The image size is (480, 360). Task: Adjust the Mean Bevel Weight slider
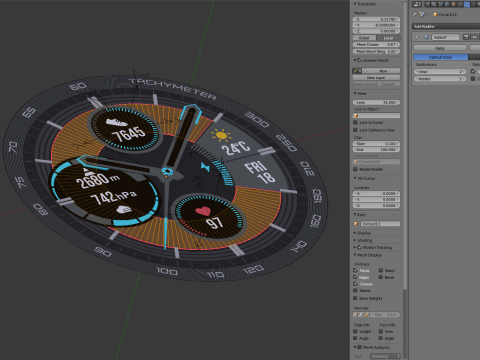click(376, 51)
